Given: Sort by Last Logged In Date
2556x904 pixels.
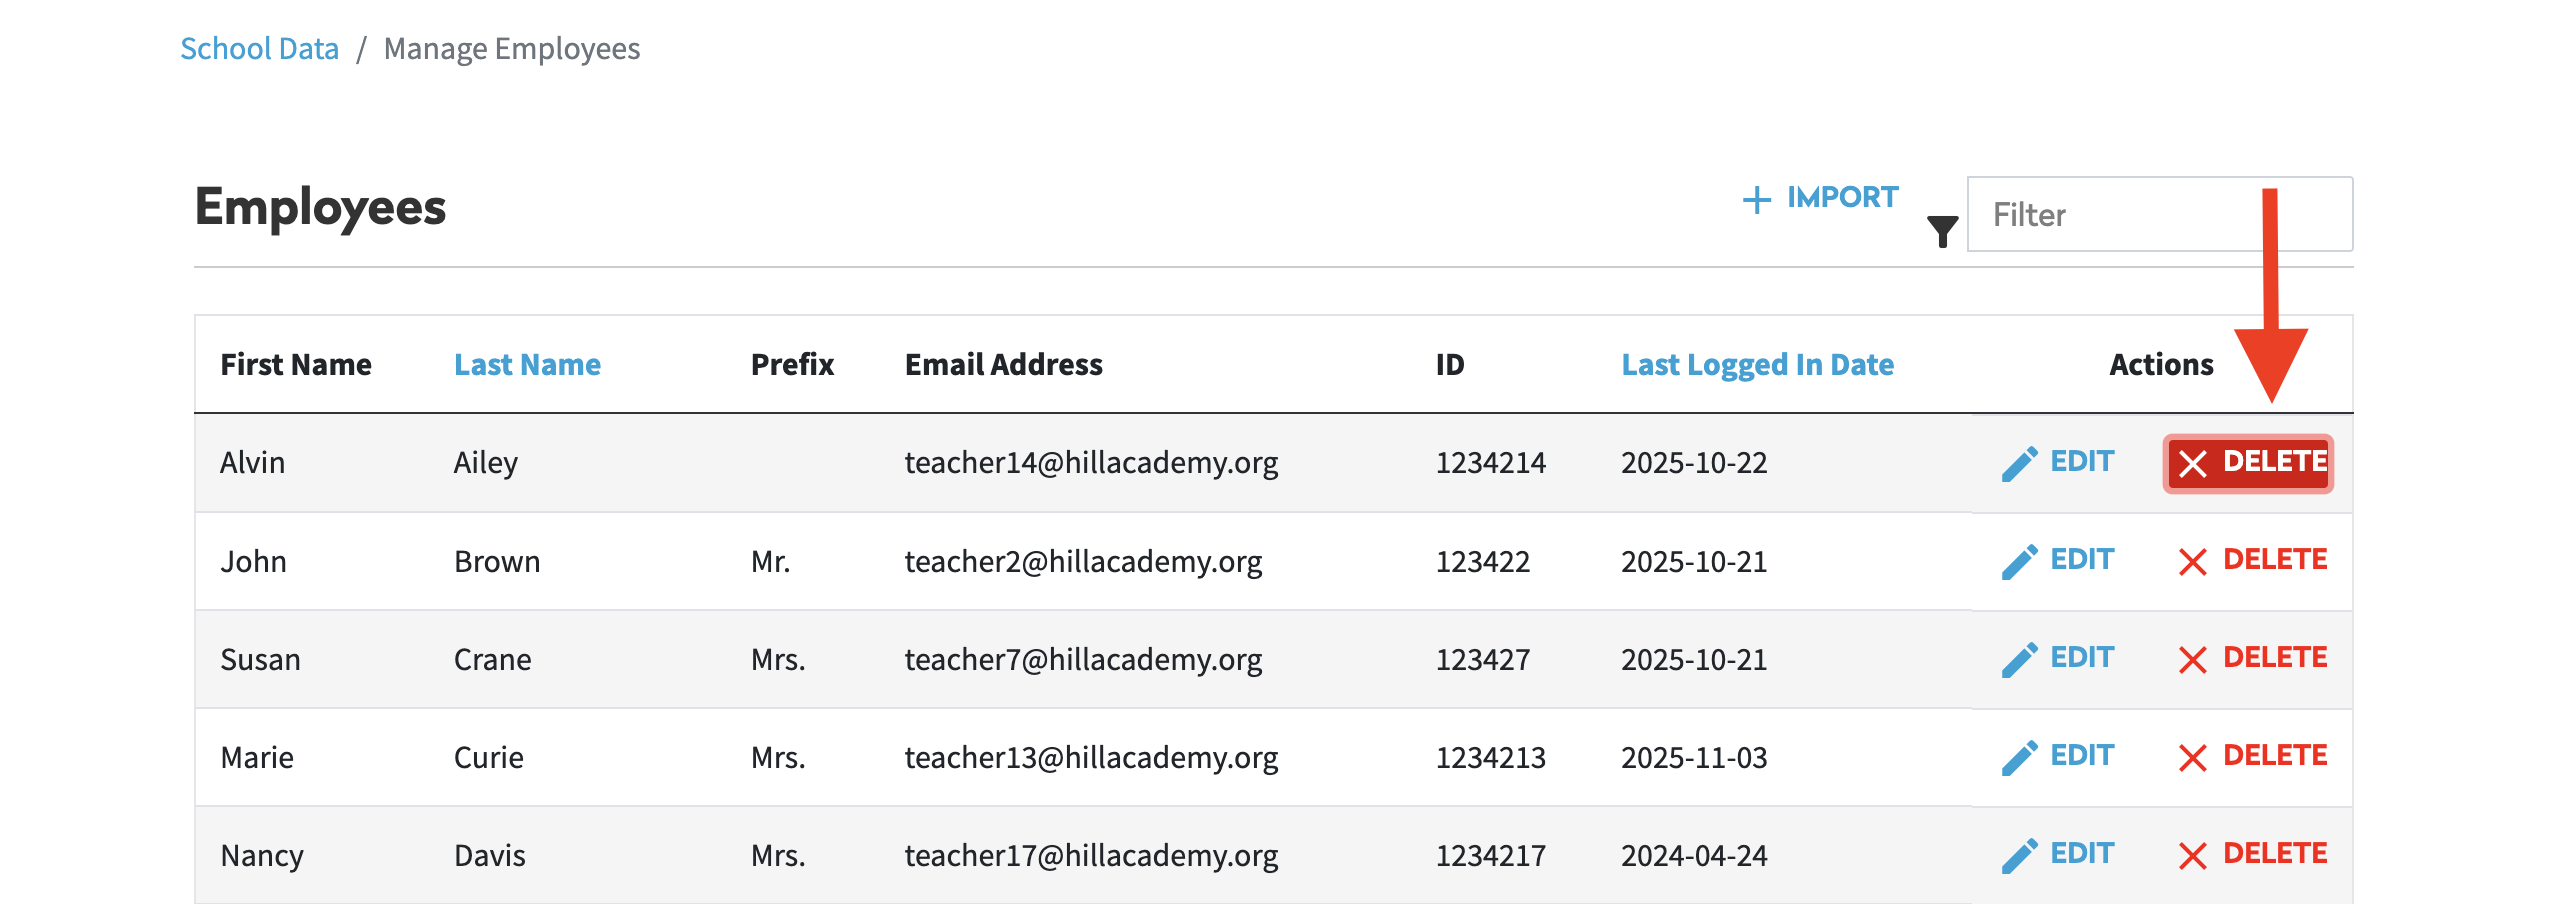Looking at the screenshot, I should coord(1757,365).
